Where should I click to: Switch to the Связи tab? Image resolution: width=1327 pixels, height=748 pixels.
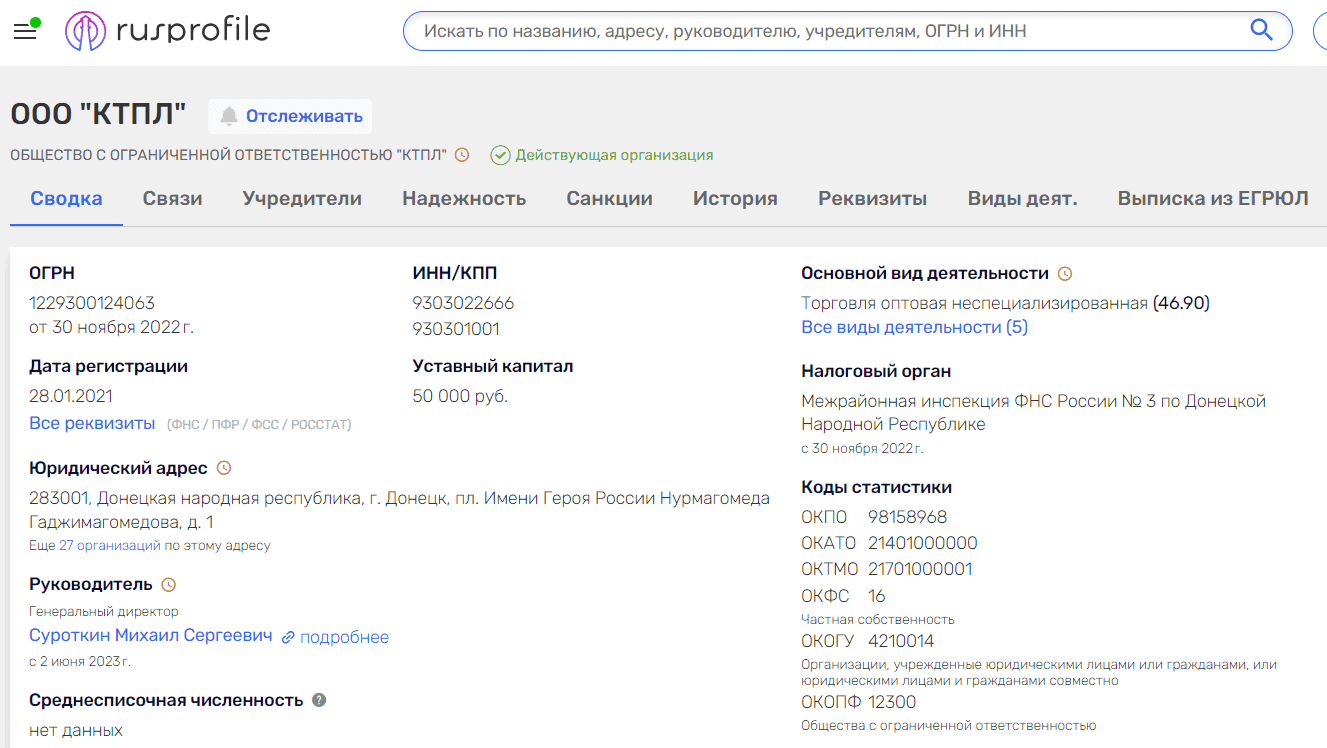tap(172, 198)
